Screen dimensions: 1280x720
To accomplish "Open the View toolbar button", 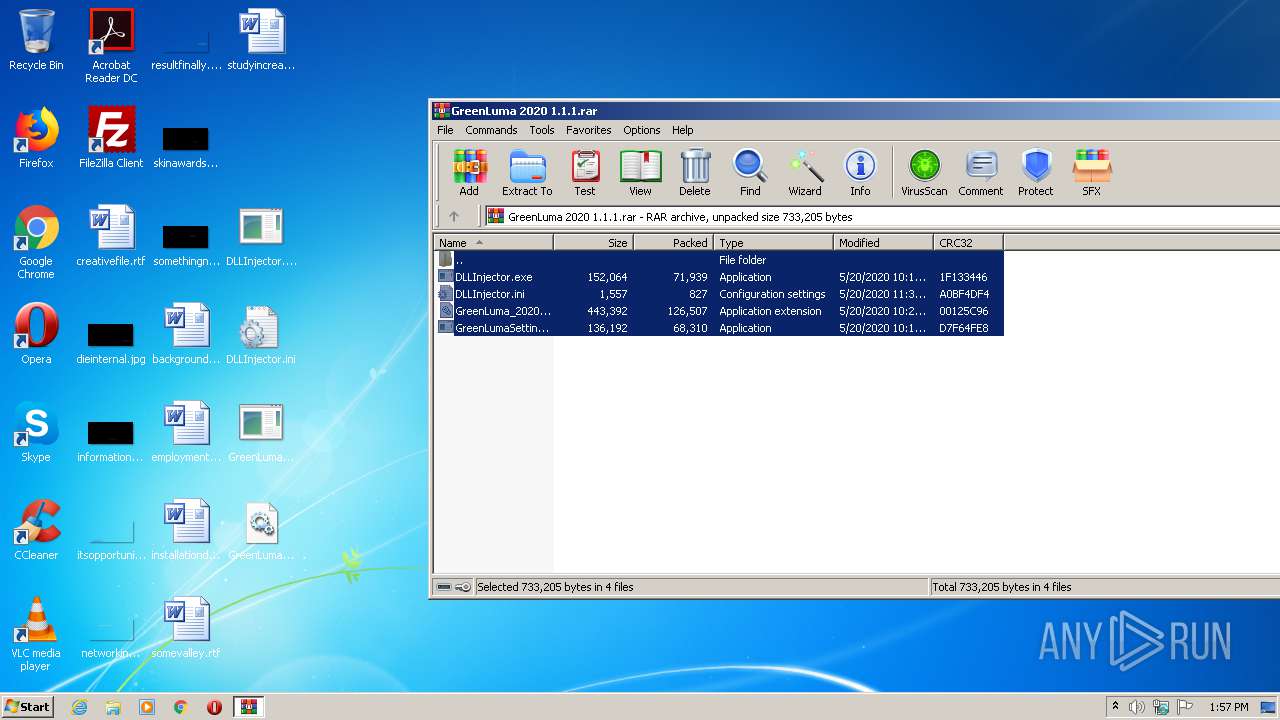I will pos(640,172).
